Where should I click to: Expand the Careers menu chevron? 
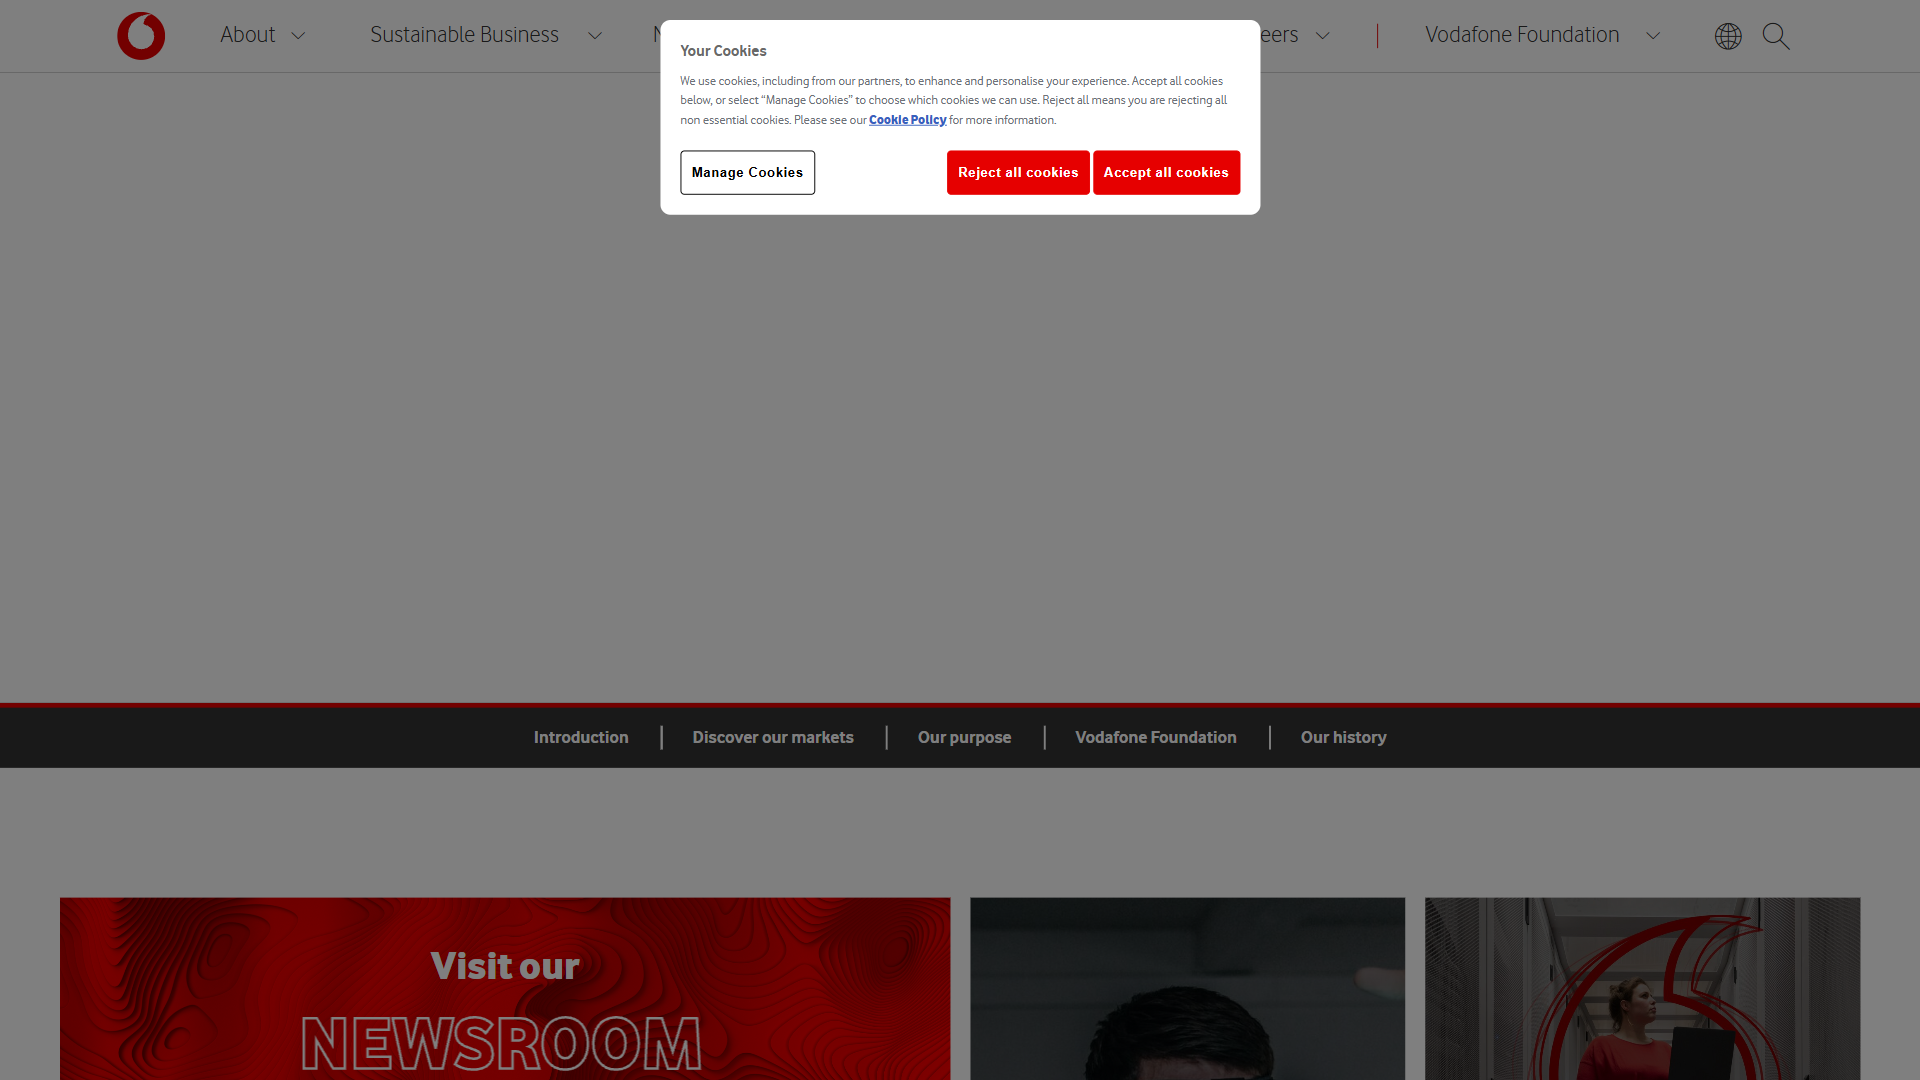pos(1323,36)
